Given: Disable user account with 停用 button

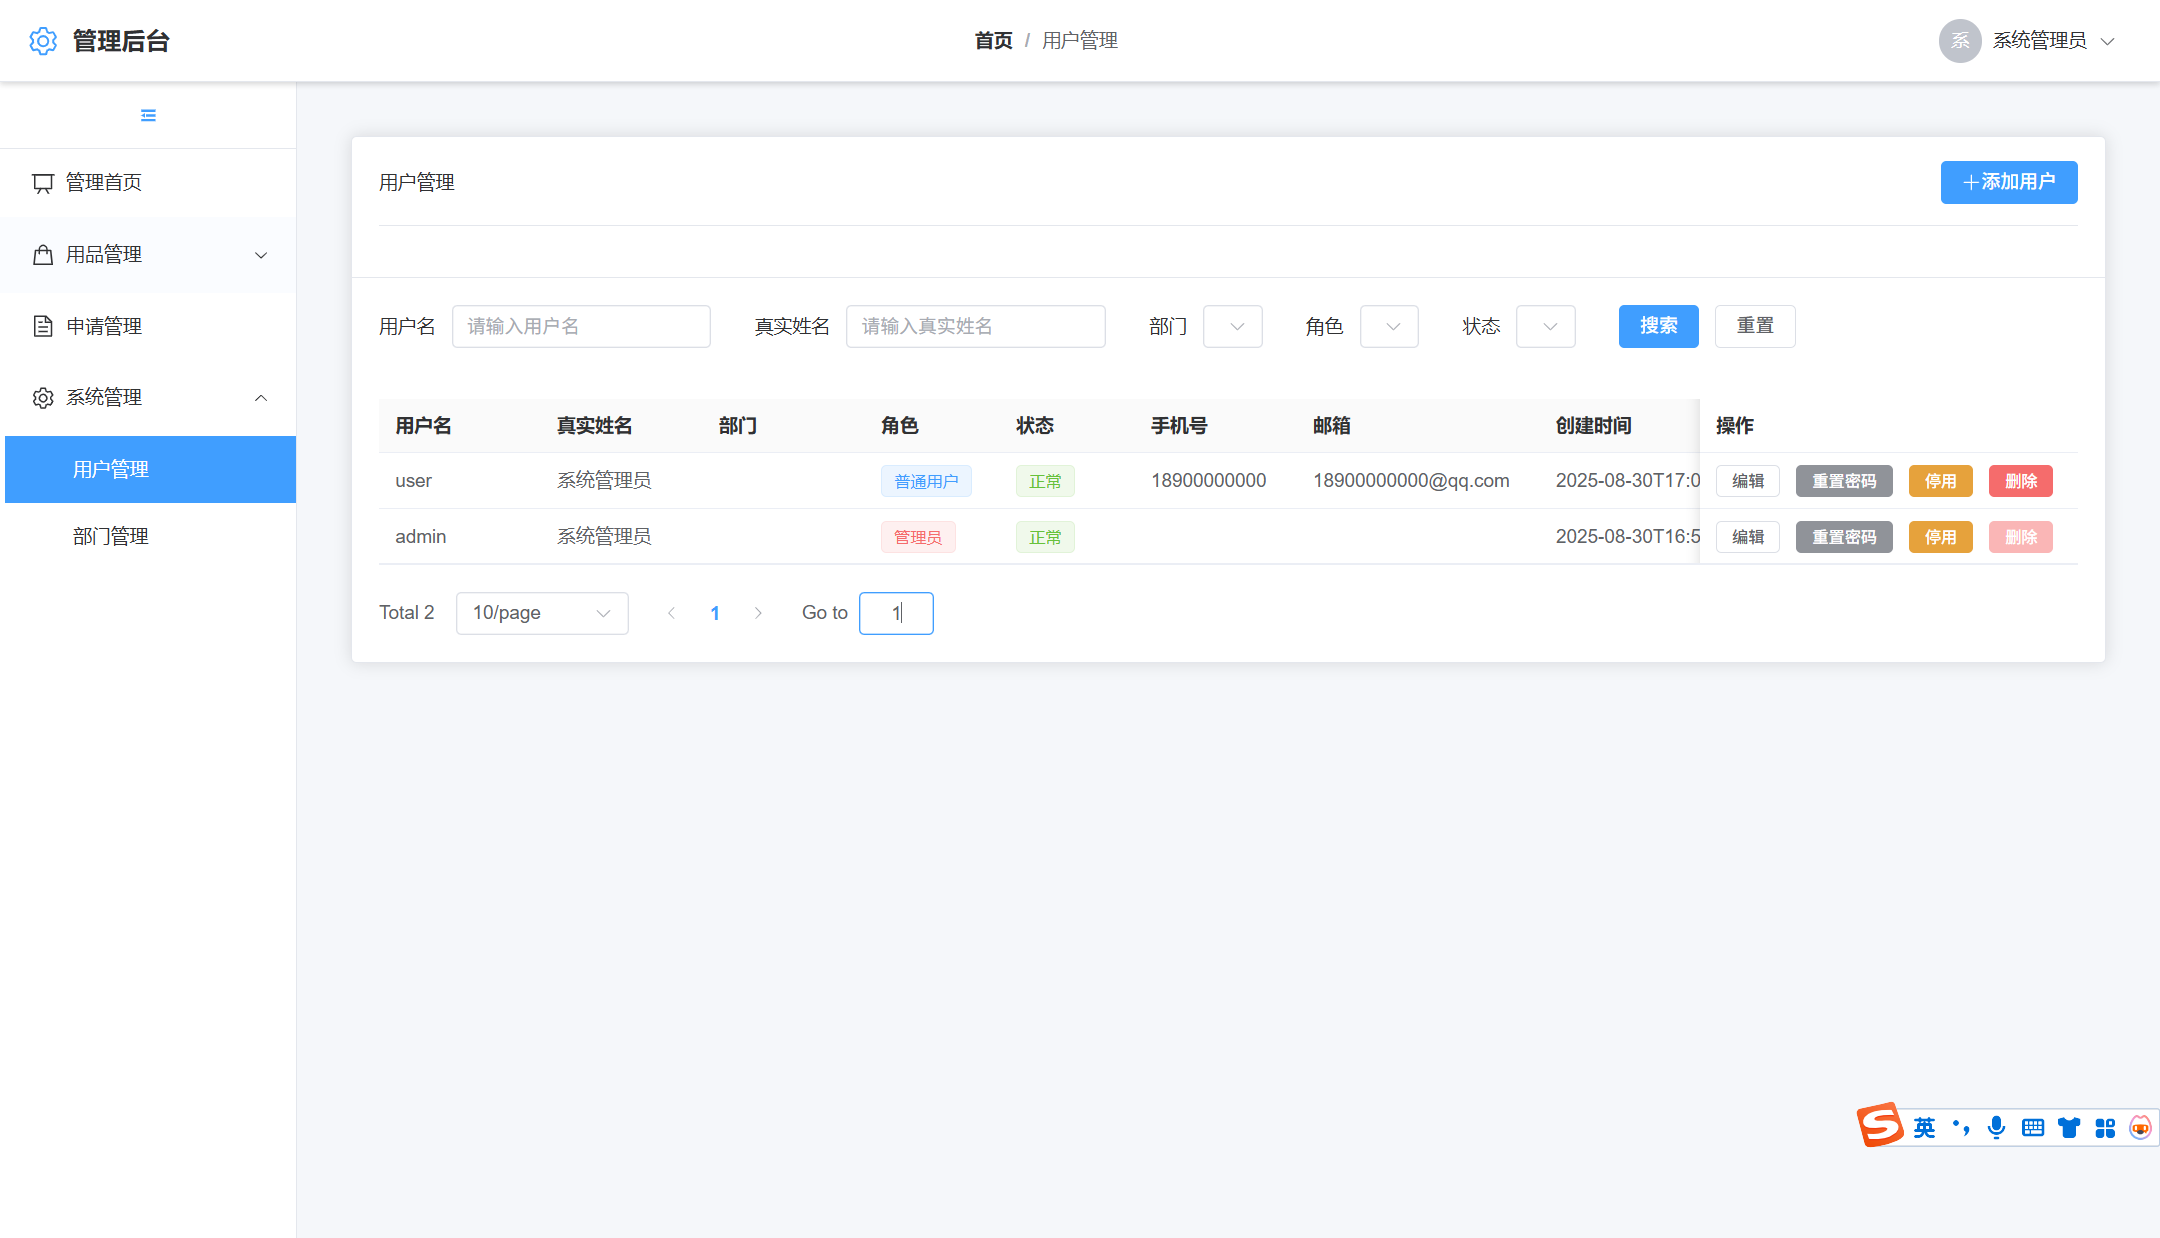Looking at the screenshot, I should click(x=1939, y=481).
